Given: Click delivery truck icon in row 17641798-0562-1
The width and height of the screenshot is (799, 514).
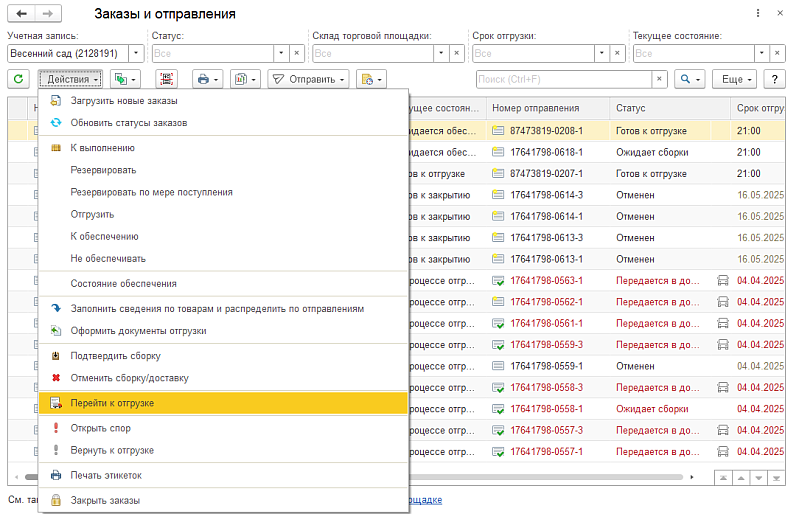Looking at the screenshot, I should (723, 302).
